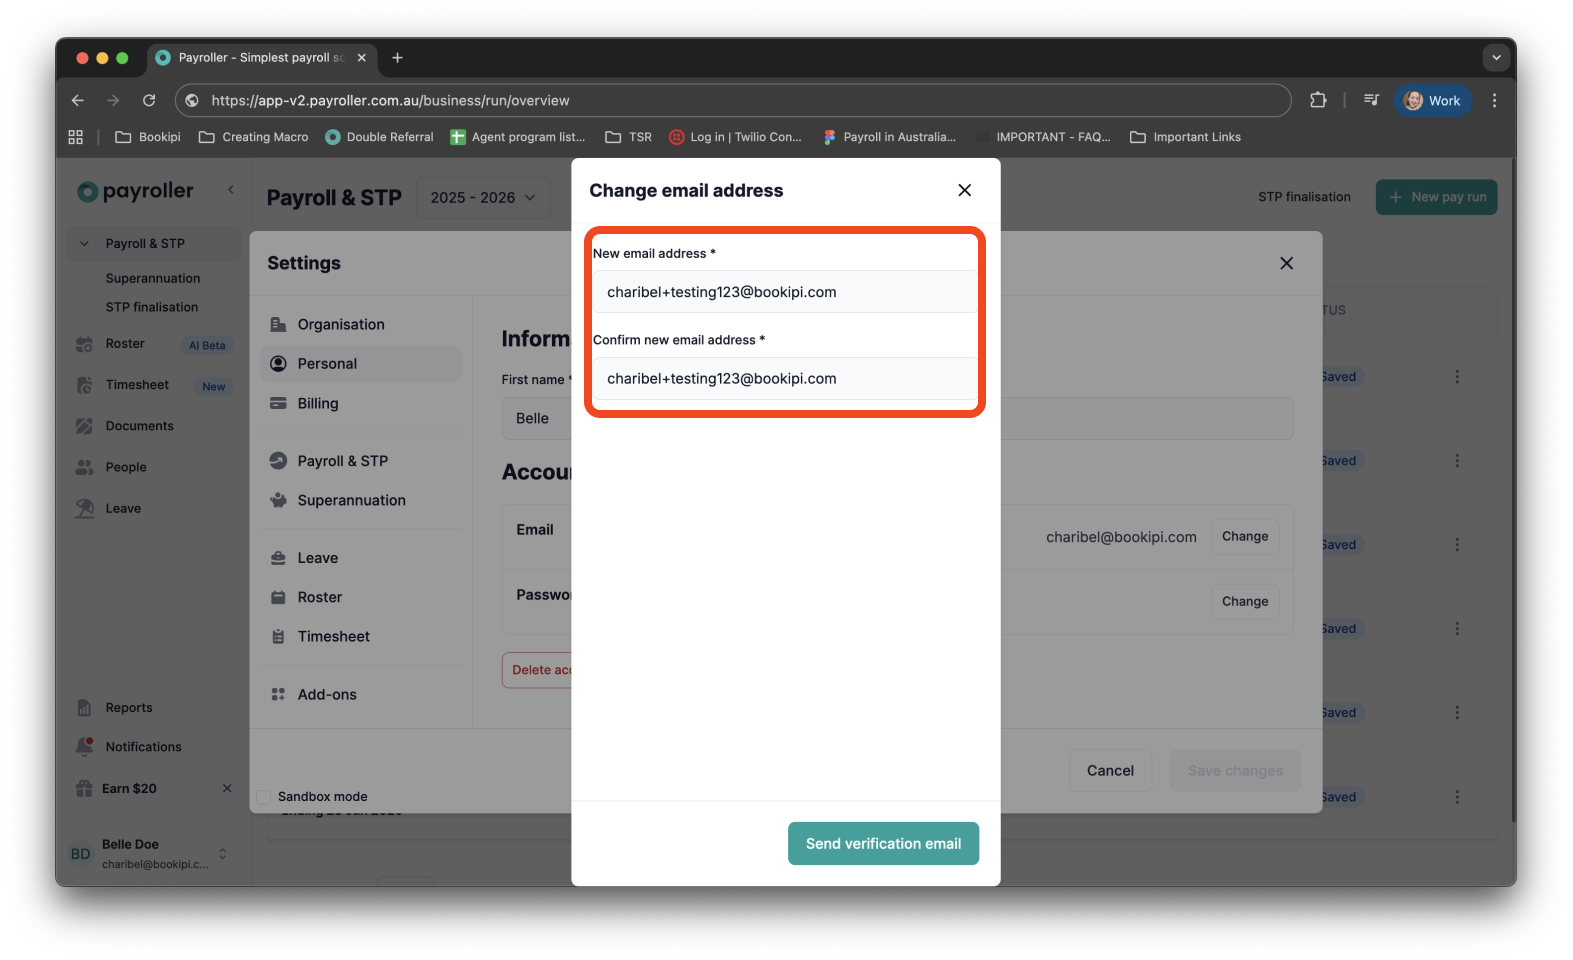Click the Organisation building icon

278,324
